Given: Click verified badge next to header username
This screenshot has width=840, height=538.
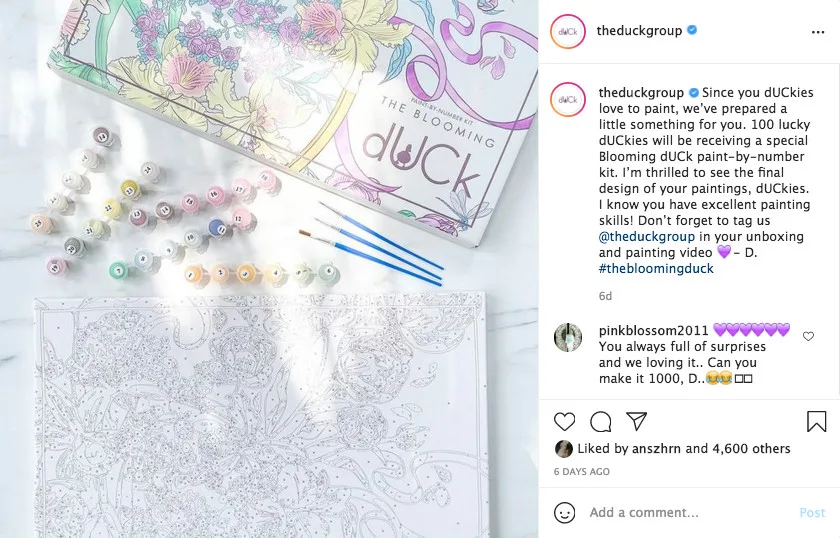Looking at the screenshot, I should point(692,30).
